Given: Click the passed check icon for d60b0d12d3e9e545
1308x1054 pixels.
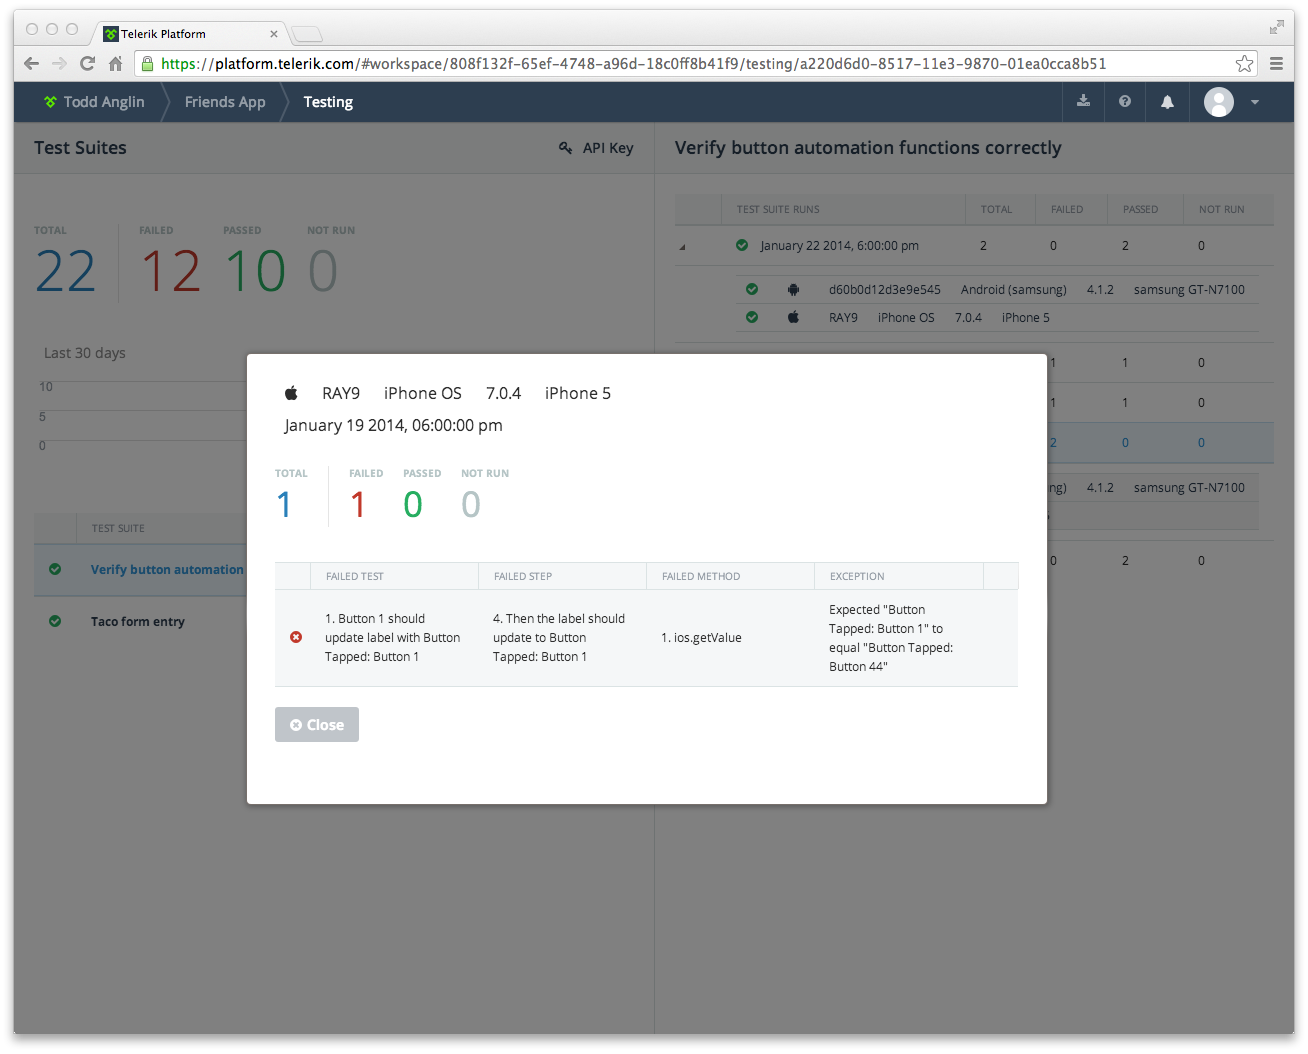Looking at the screenshot, I should [x=752, y=290].
